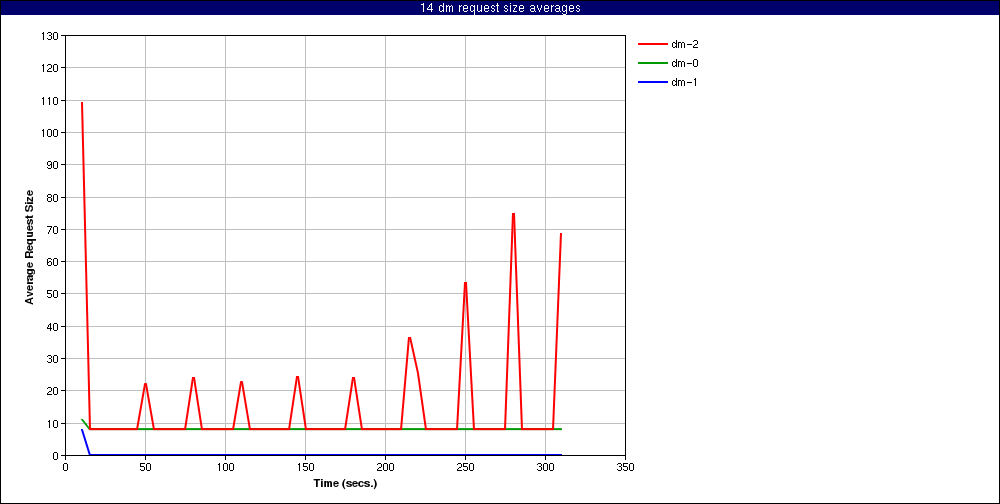Click the dm-2 peak at 80 seconds
The image size is (1000, 504).
(x=193, y=378)
